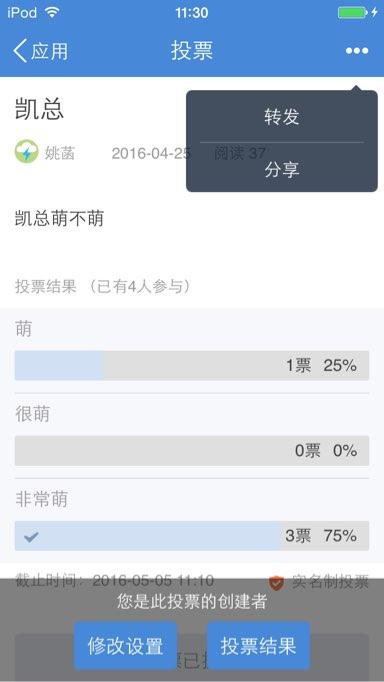Tap the 修改设置 button
This screenshot has width=384, height=682.
coord(125,646)
